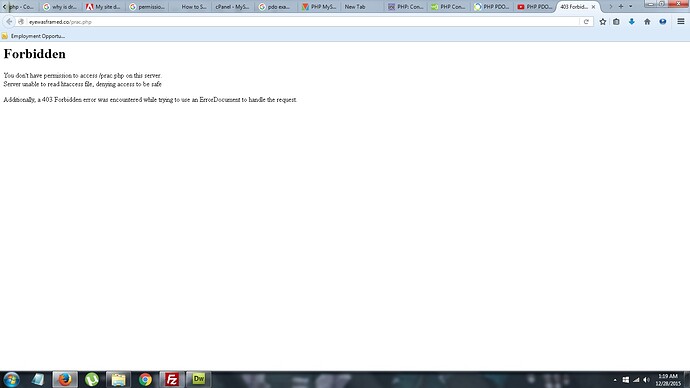Click the address bar showing eyewasframed.co/prac.php

[304, 22]
